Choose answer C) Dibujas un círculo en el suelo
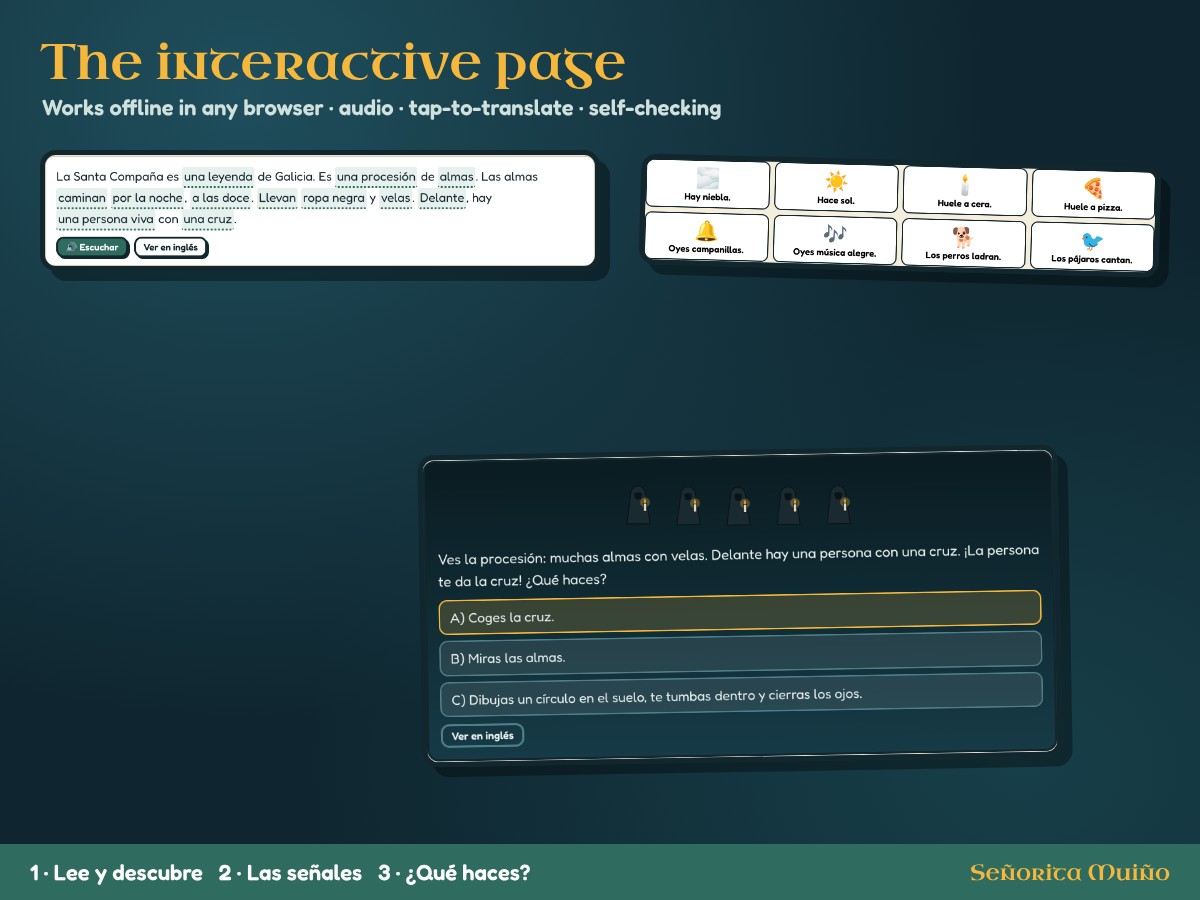1200x900 pixels. point(741,695)
